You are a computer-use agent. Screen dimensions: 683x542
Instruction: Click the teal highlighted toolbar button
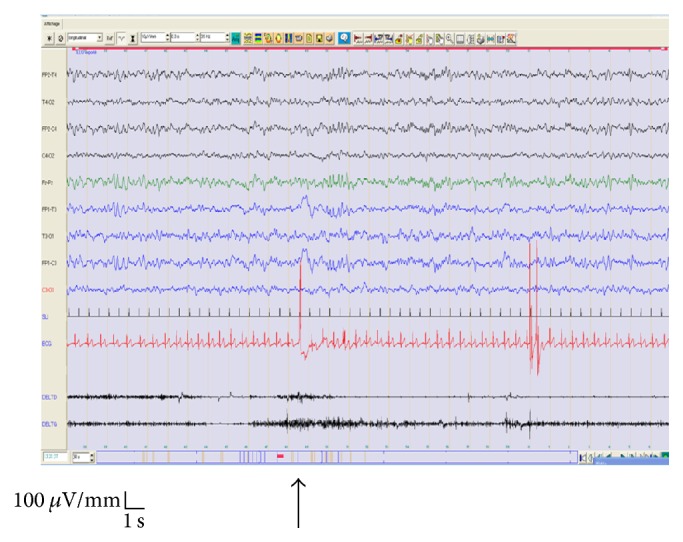coord(236,38)
